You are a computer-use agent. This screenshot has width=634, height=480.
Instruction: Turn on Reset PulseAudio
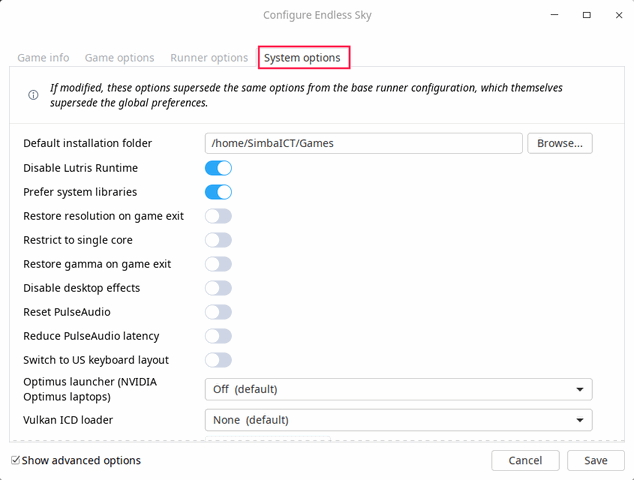[x=218, y=312]
